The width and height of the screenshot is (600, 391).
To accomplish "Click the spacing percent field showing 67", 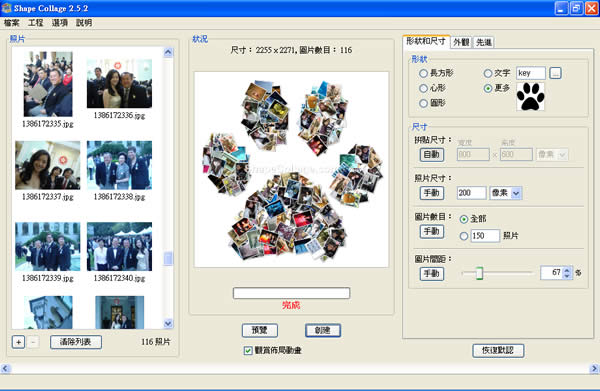I will tap(551, 273).
